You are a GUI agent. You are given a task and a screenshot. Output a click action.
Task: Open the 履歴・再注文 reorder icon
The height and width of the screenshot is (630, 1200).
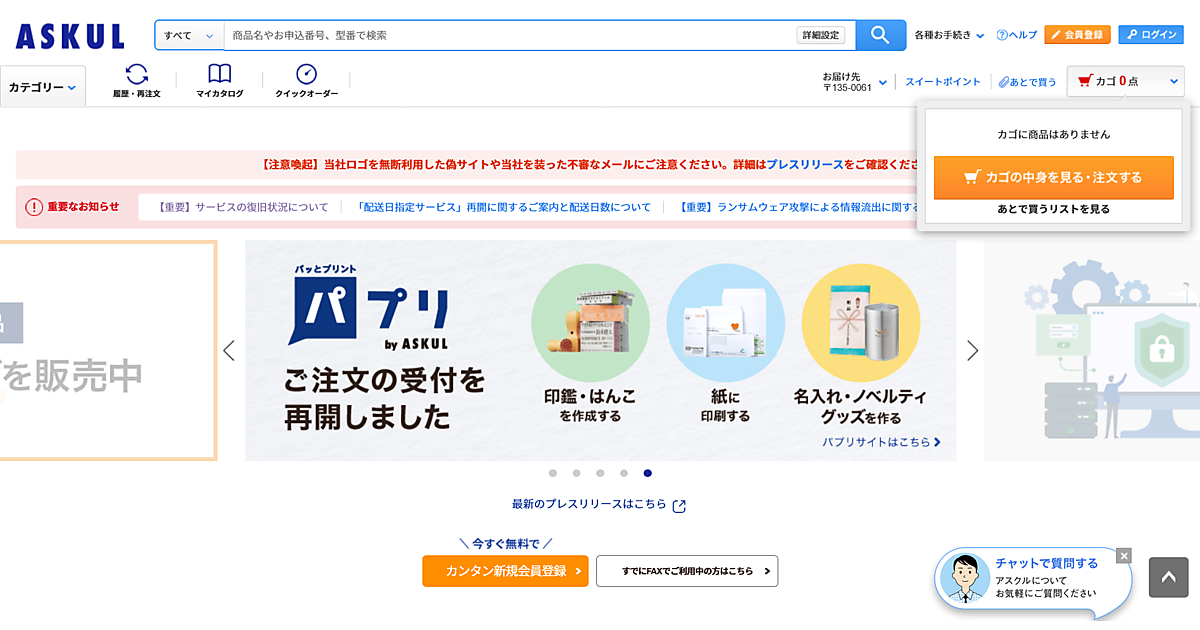137,81
